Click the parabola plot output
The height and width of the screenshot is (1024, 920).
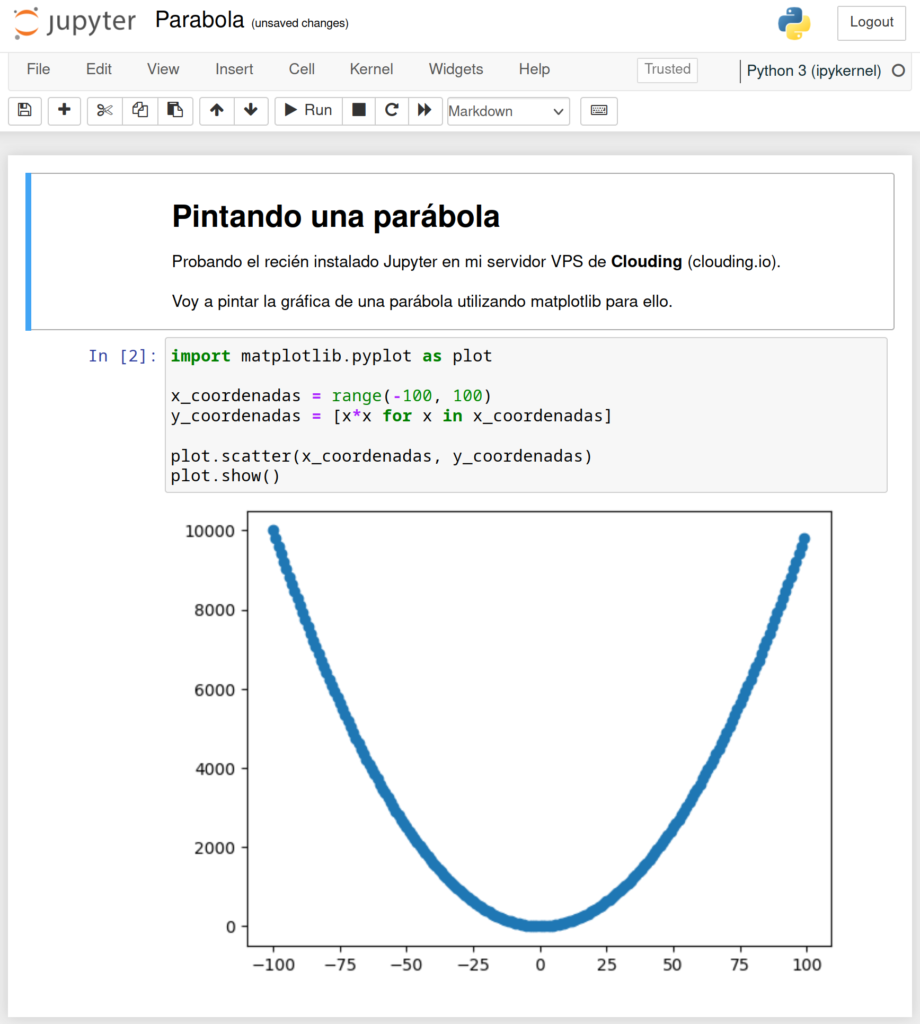pyautogui.click(x=507, y=742)
